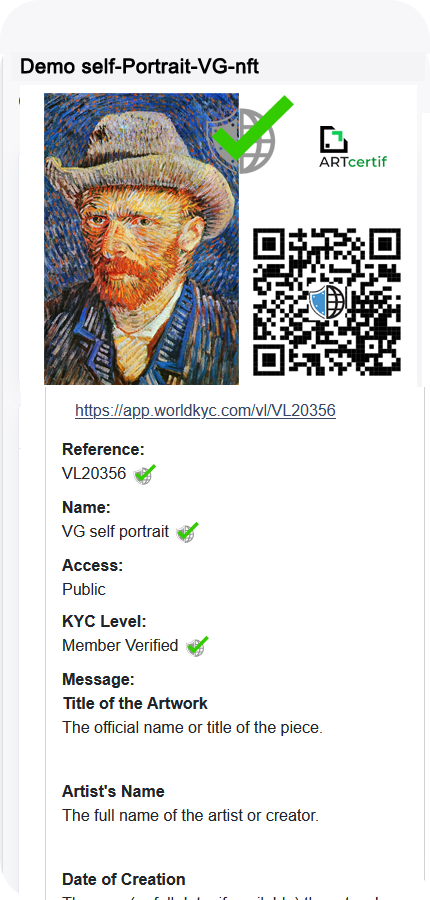The height and width of the screenshot is (900, 430).
Task: Click the Message label
Action: click(x=98, y=680)
